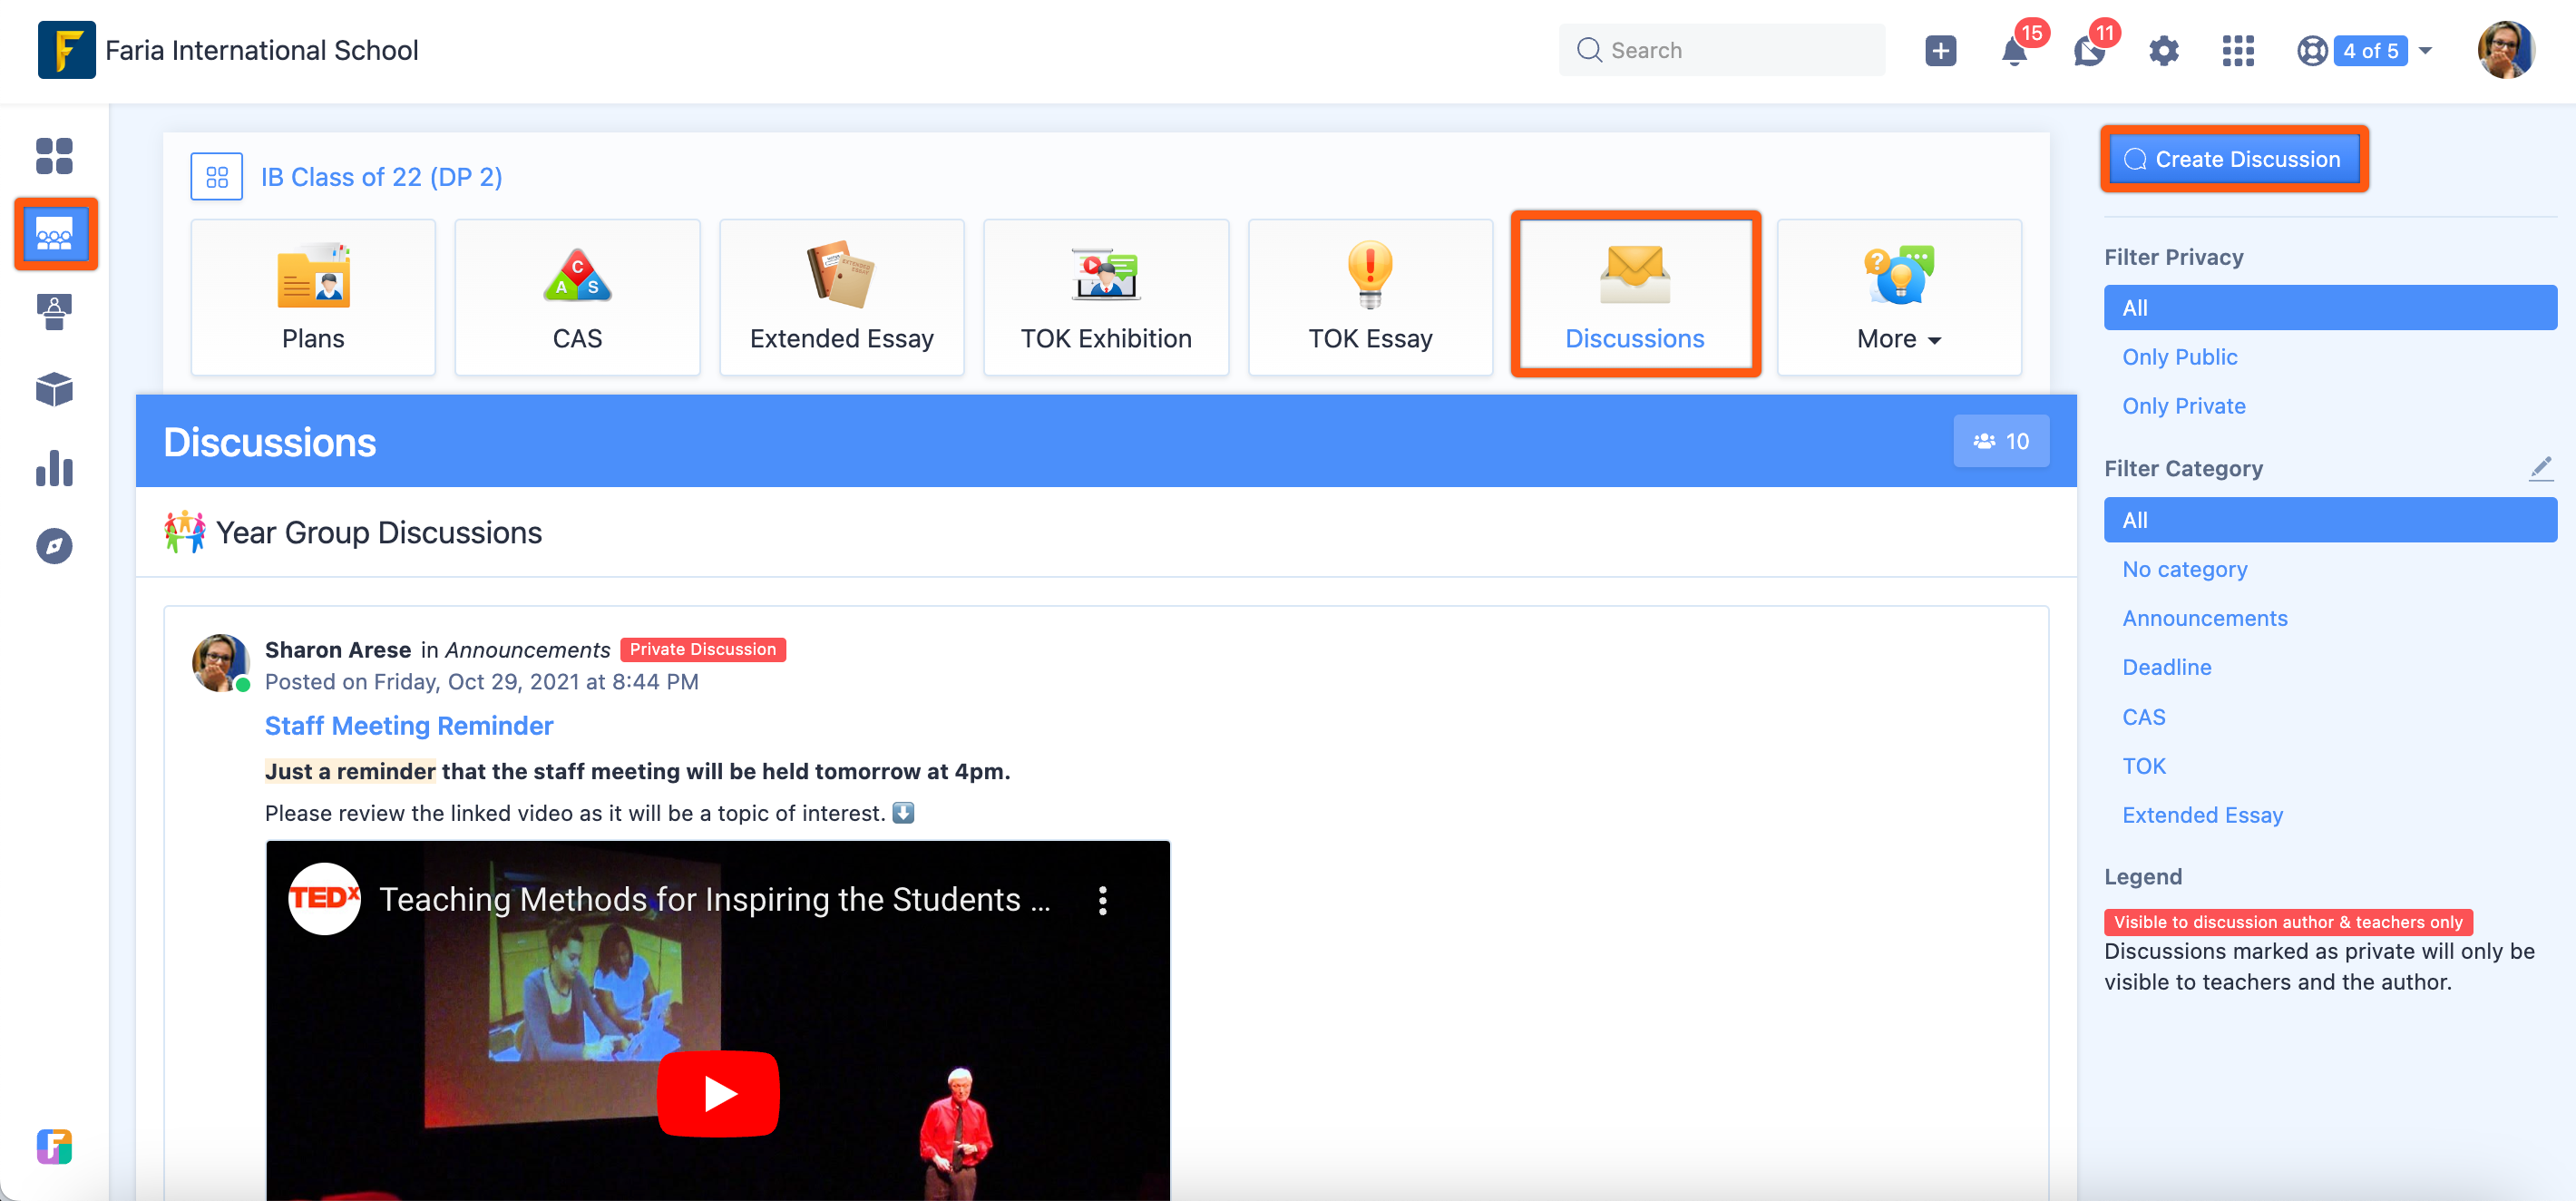
Task: Open the dashboard grid icon in sidebar
Action: [54, 156]
